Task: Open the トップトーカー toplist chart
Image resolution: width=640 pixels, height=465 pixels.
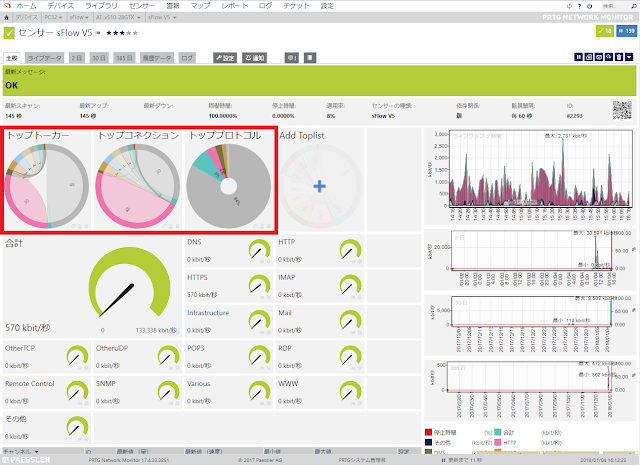Action: tap(47, 186)
